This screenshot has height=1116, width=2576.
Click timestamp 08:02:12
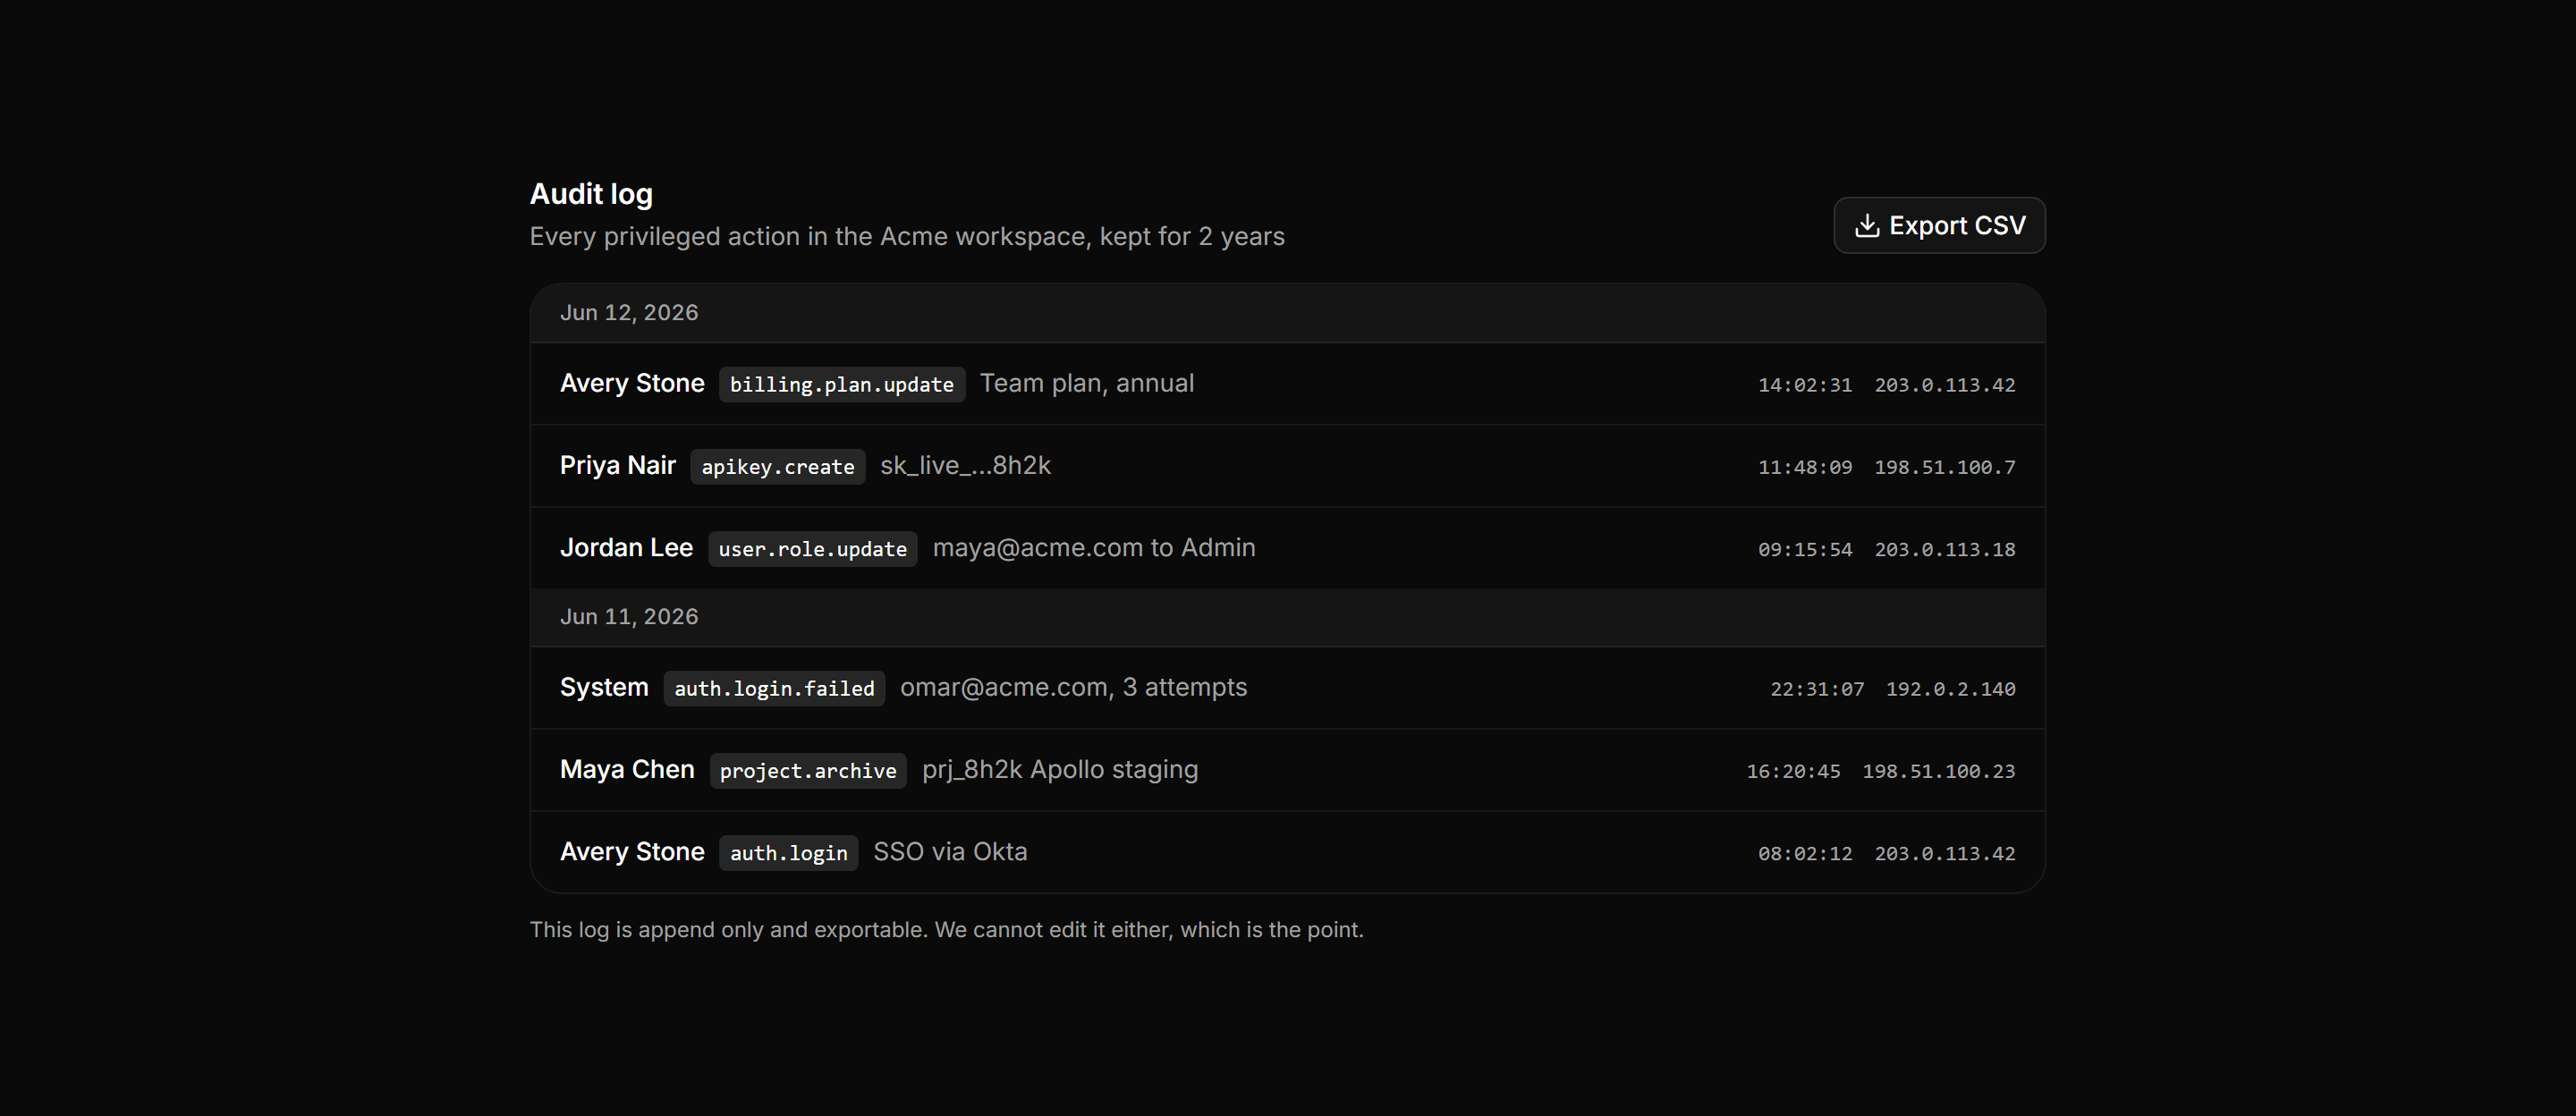[x=1805, y=853]
